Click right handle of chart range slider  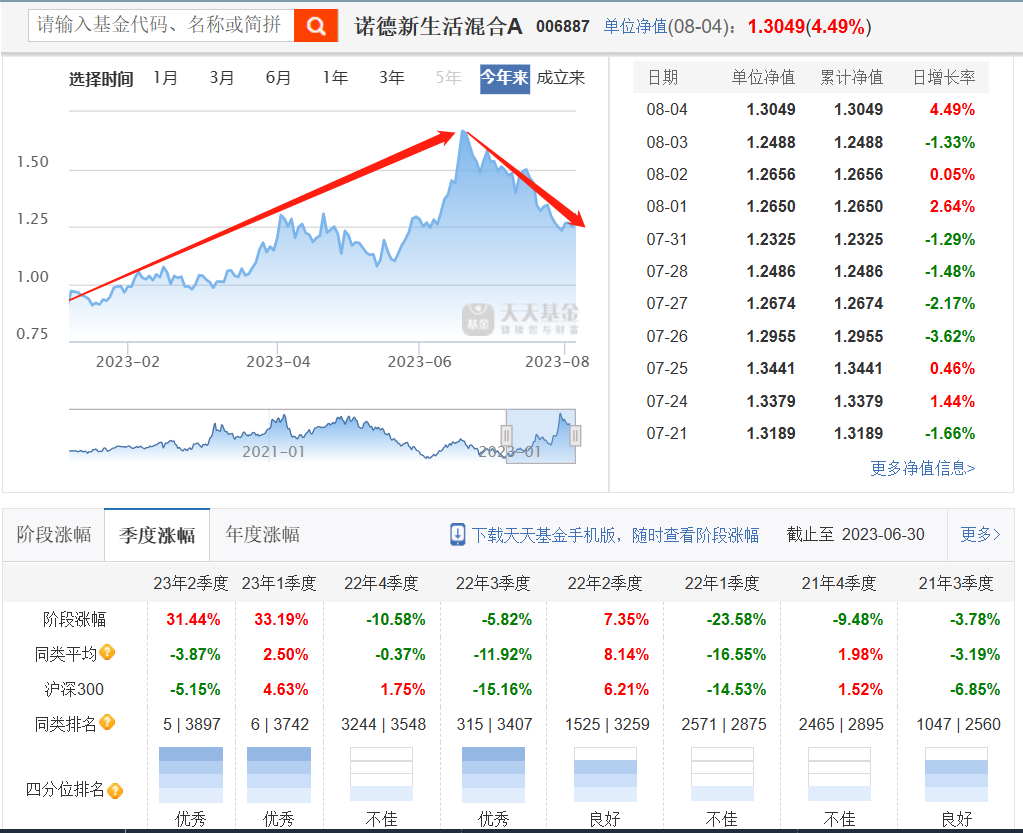coord(575,435)
